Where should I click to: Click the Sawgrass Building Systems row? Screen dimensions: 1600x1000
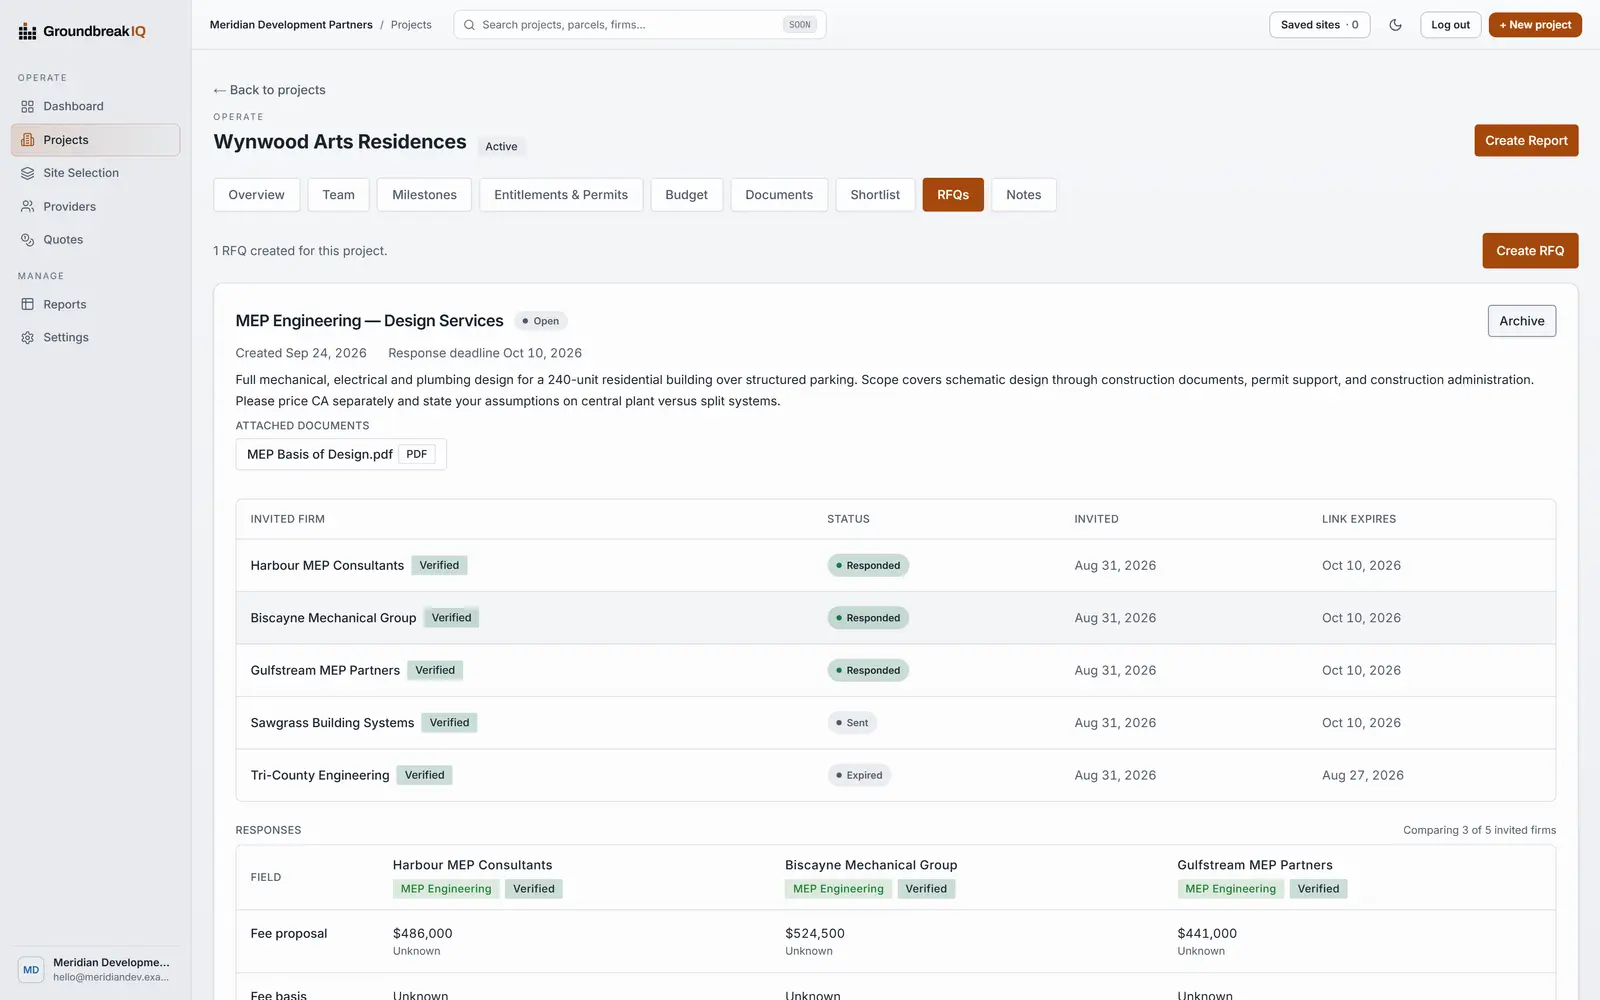[895, 723]
